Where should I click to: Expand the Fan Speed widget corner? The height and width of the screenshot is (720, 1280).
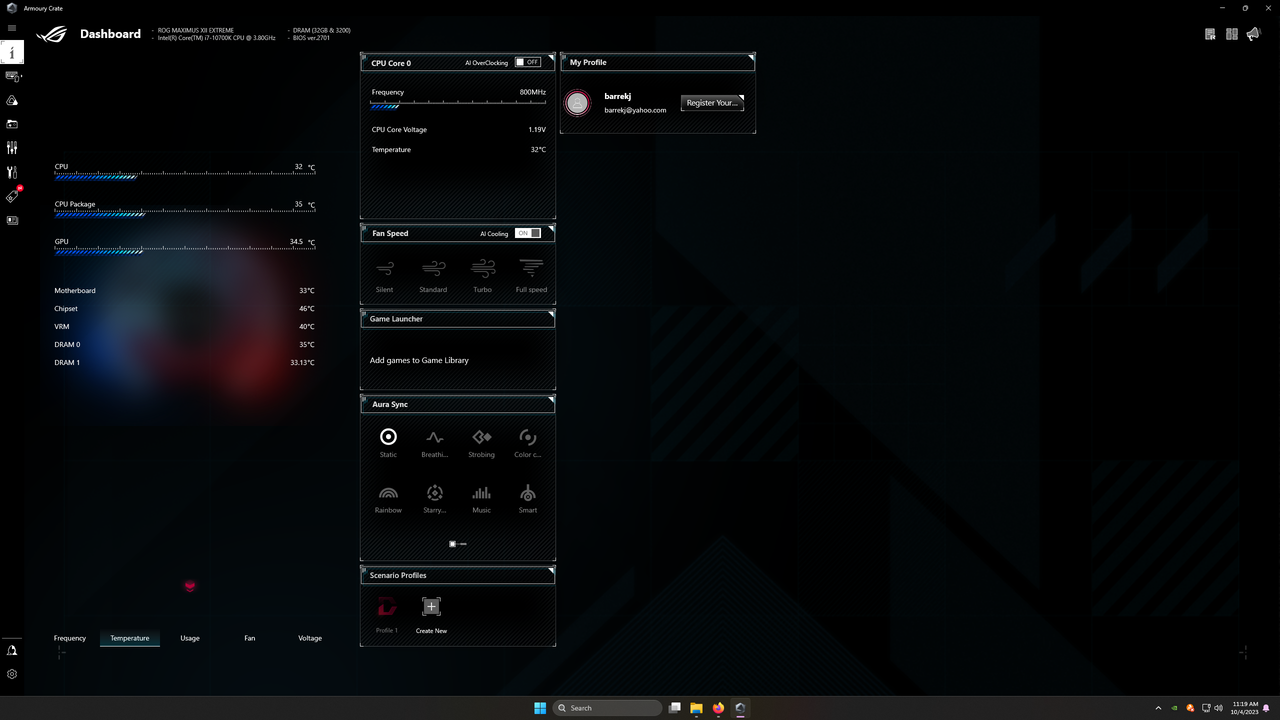tap(551, 229)
